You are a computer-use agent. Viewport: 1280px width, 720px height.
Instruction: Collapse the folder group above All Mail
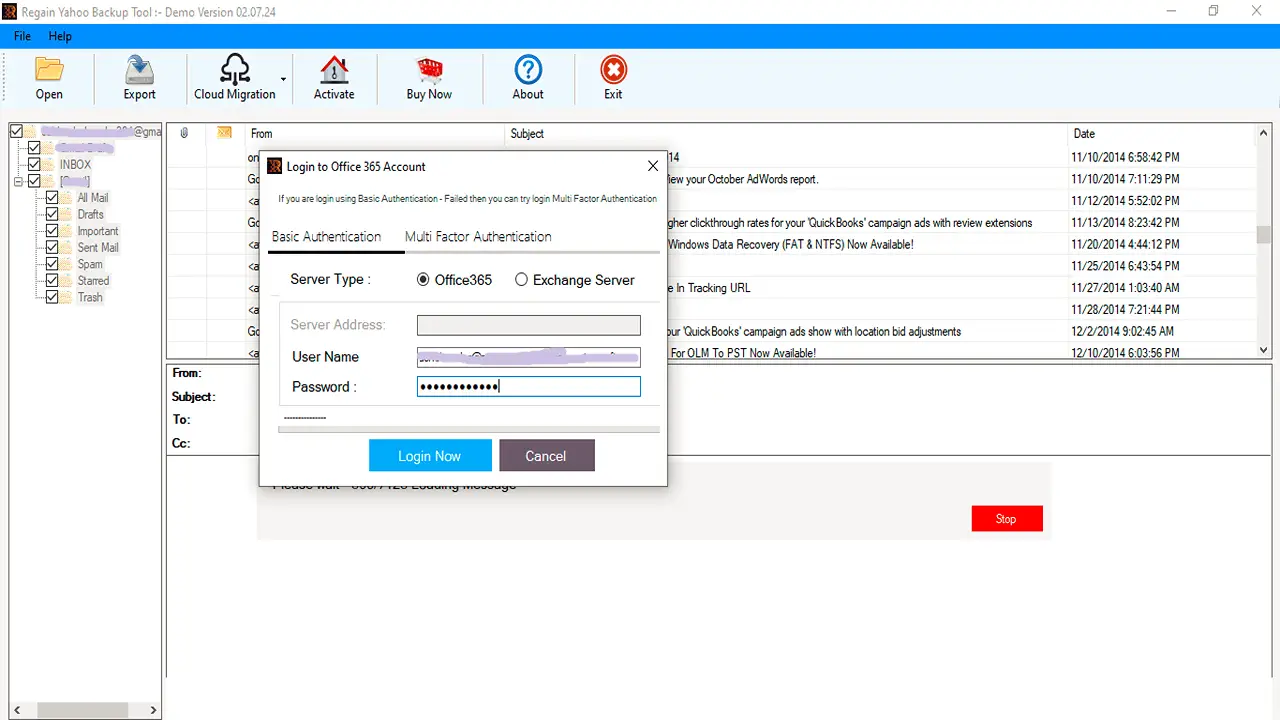click(x=17, y=181)
